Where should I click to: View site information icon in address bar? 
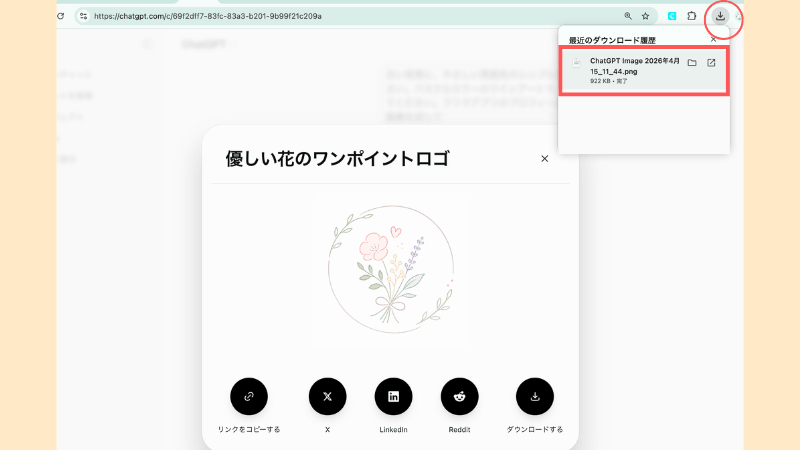[84, 16]
